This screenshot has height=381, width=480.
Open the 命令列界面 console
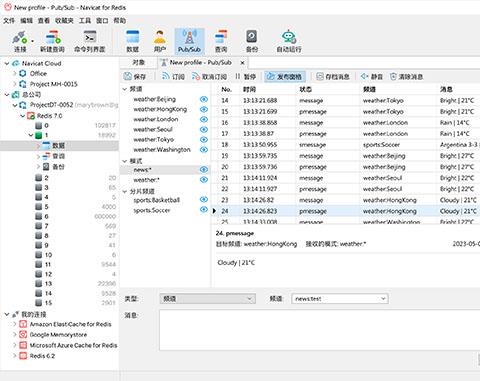coord(90,41)
